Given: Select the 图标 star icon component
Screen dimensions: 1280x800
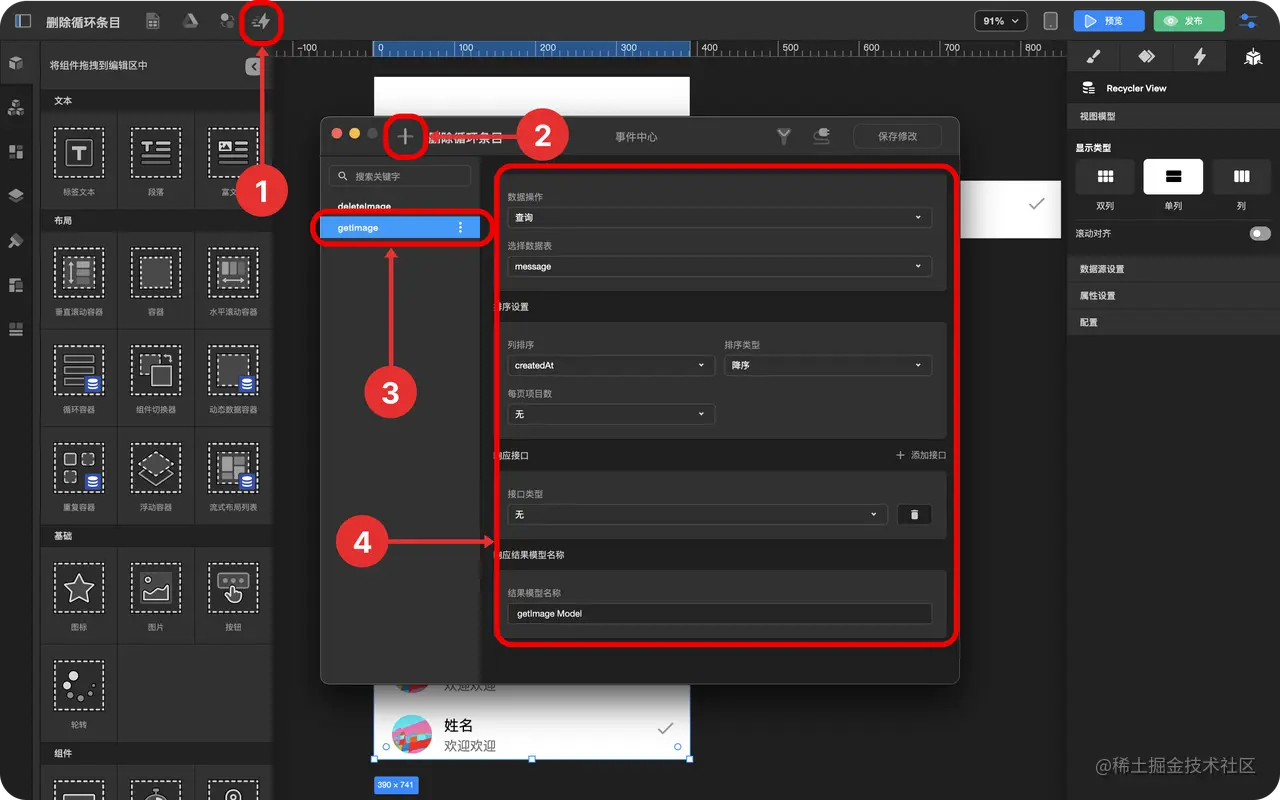Looking at the screenshot, I should (79, 595).
